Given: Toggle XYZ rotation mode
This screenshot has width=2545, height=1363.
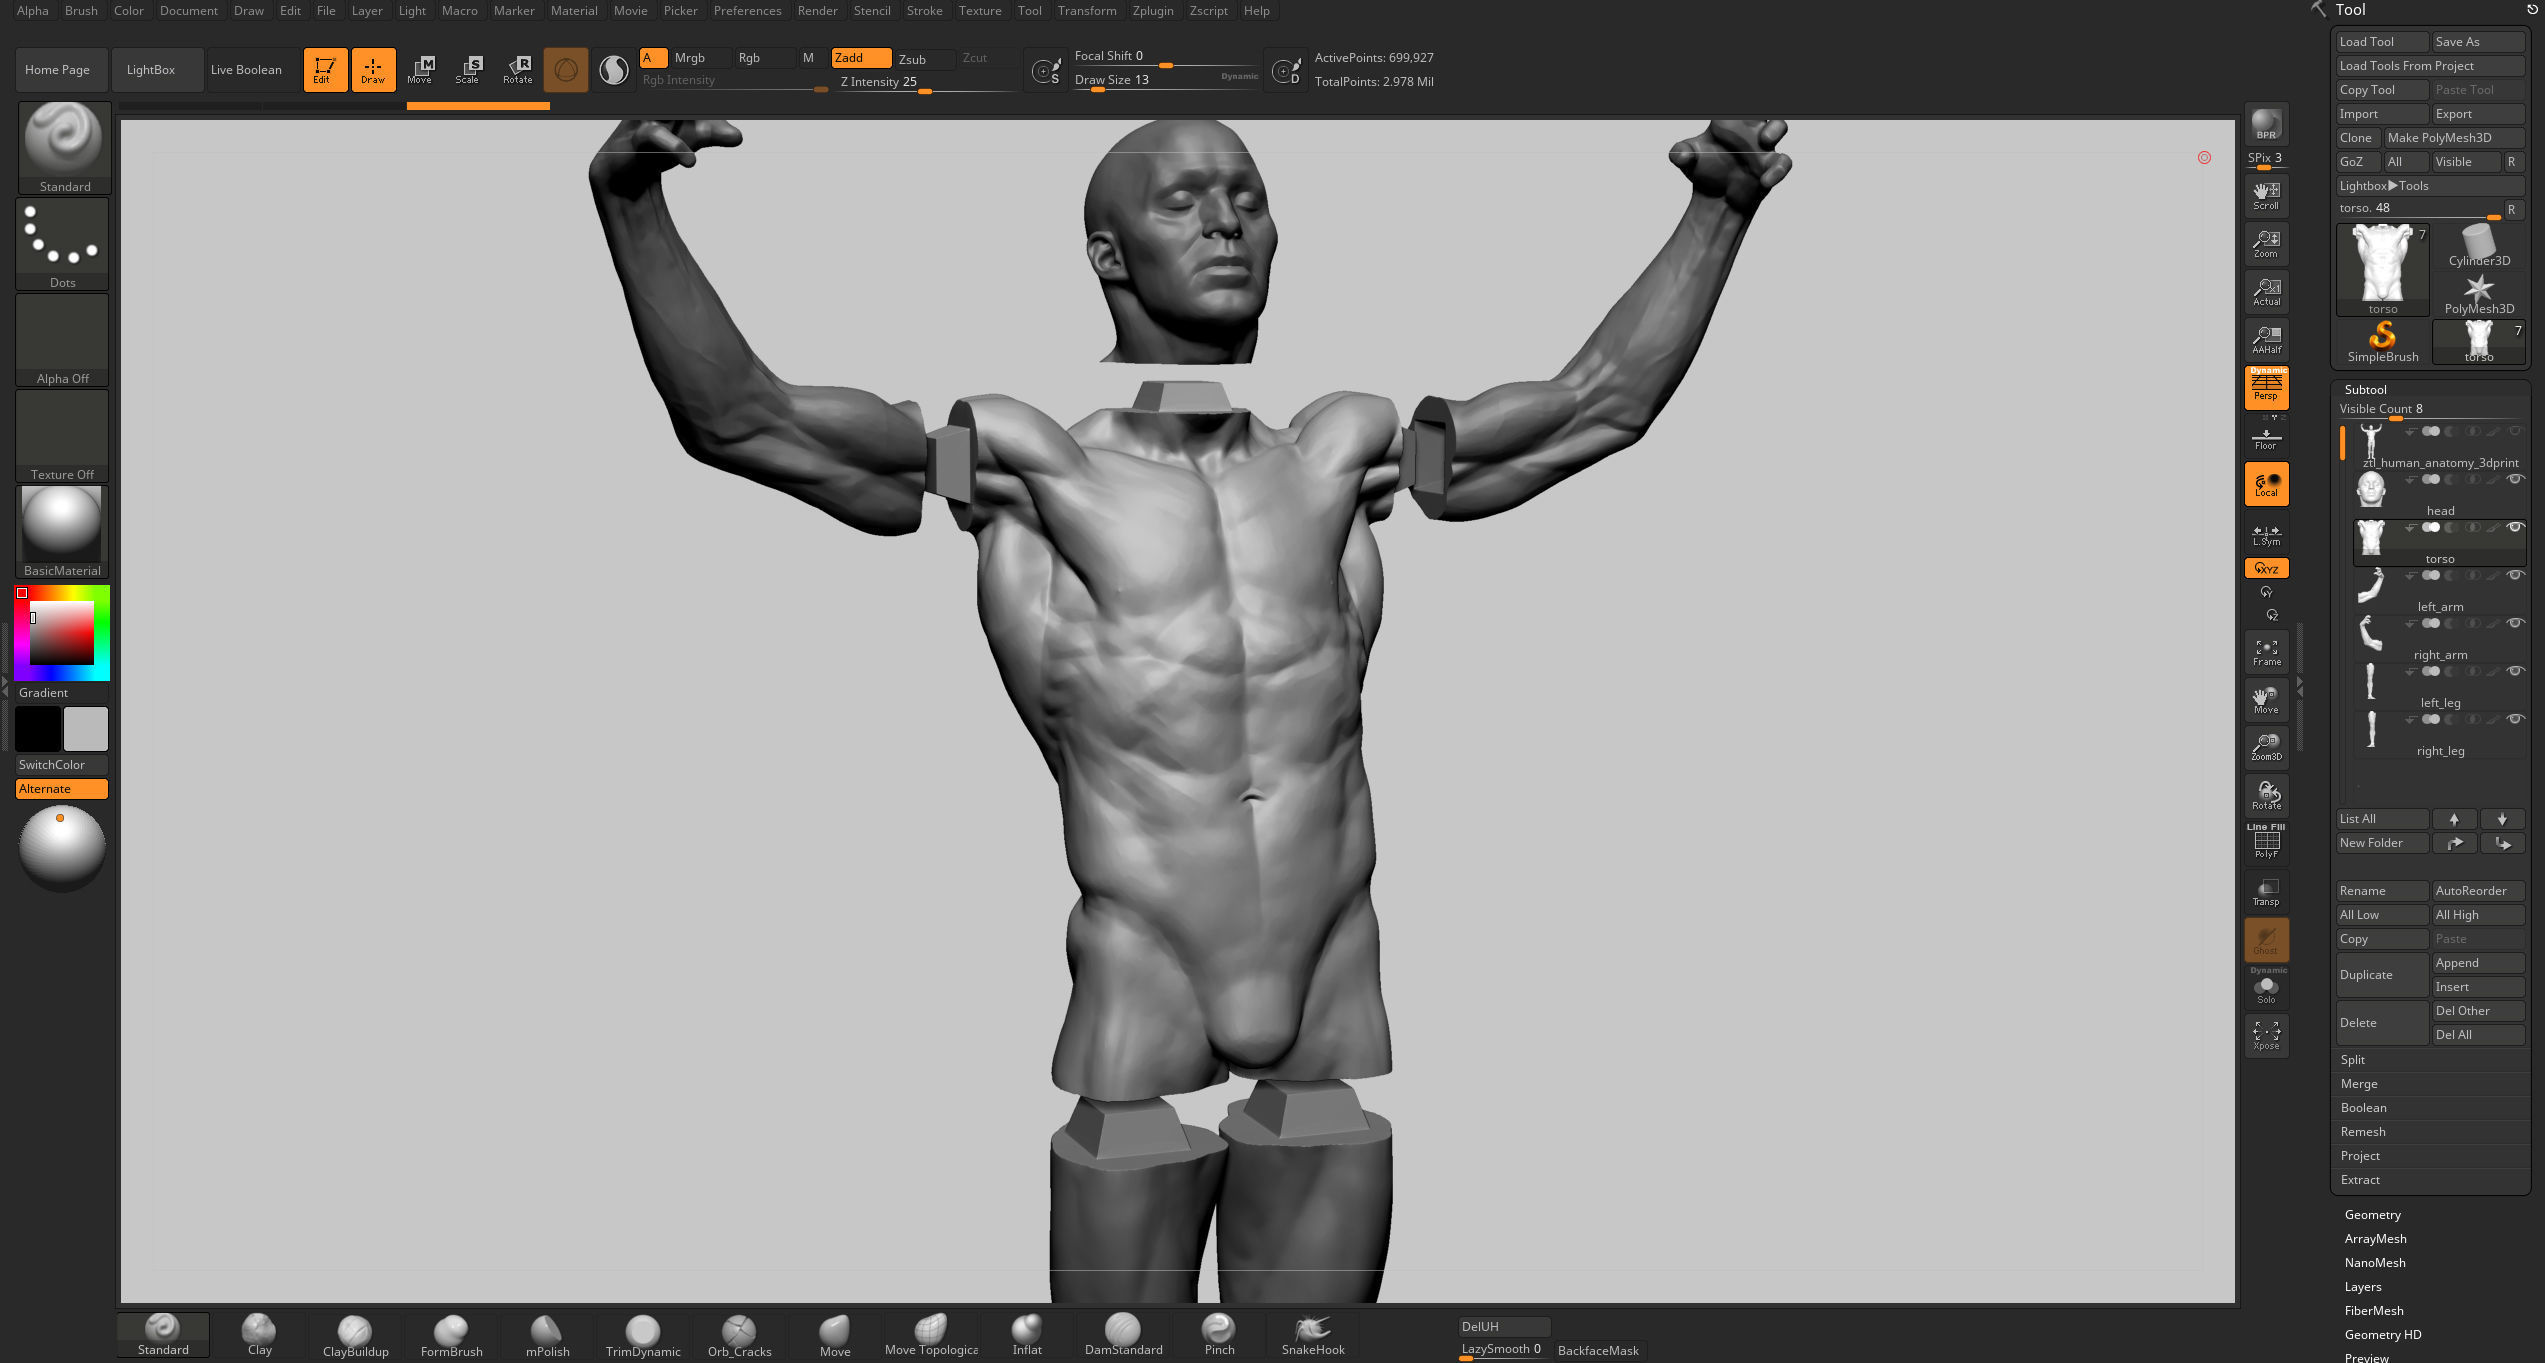Looking at the screenshot, I should (2266, 568).
